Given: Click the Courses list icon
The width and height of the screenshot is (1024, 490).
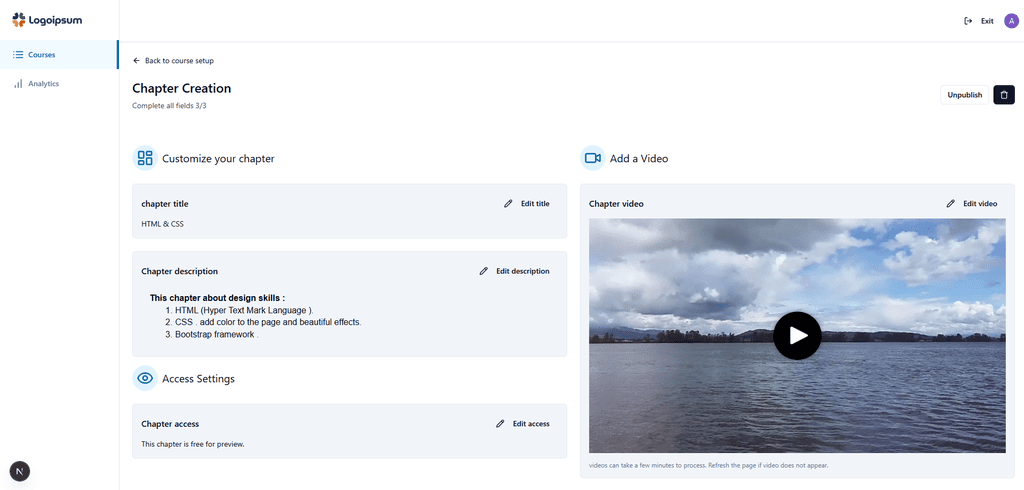Looking at the screenshot, I should [18, 55].
